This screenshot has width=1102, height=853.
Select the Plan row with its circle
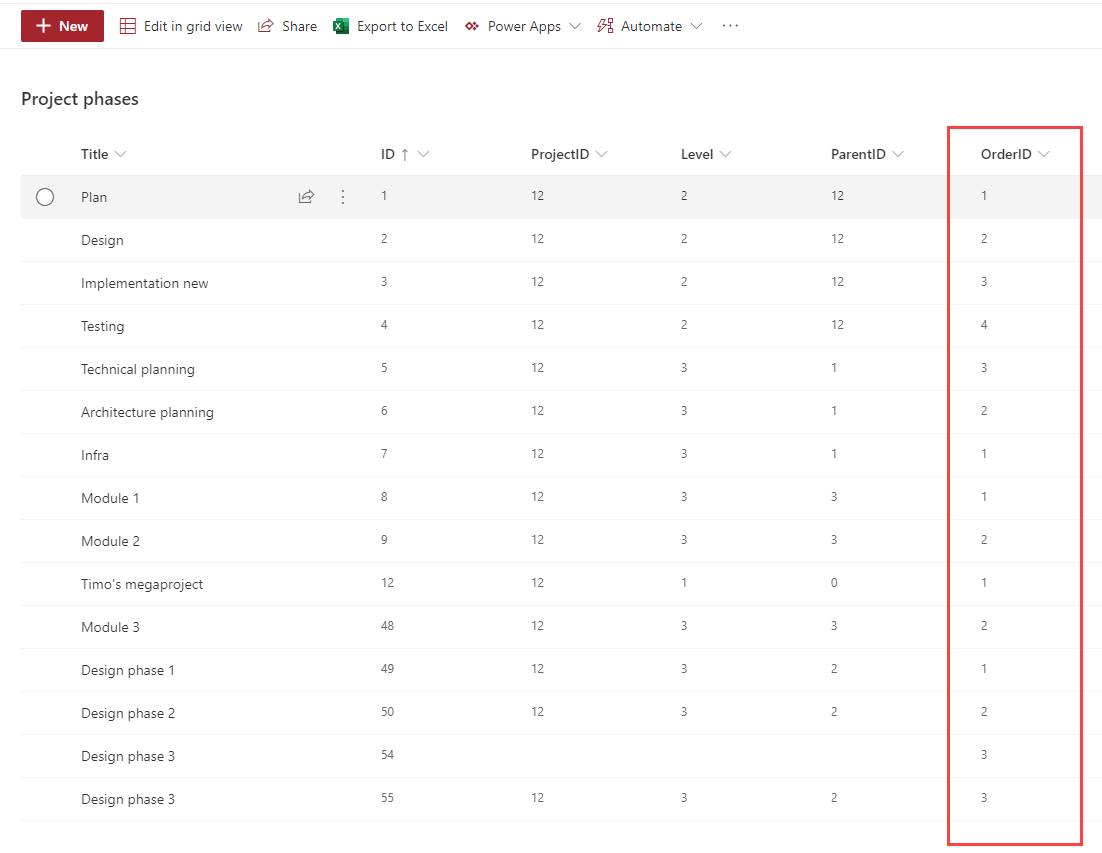pos(45,197)
